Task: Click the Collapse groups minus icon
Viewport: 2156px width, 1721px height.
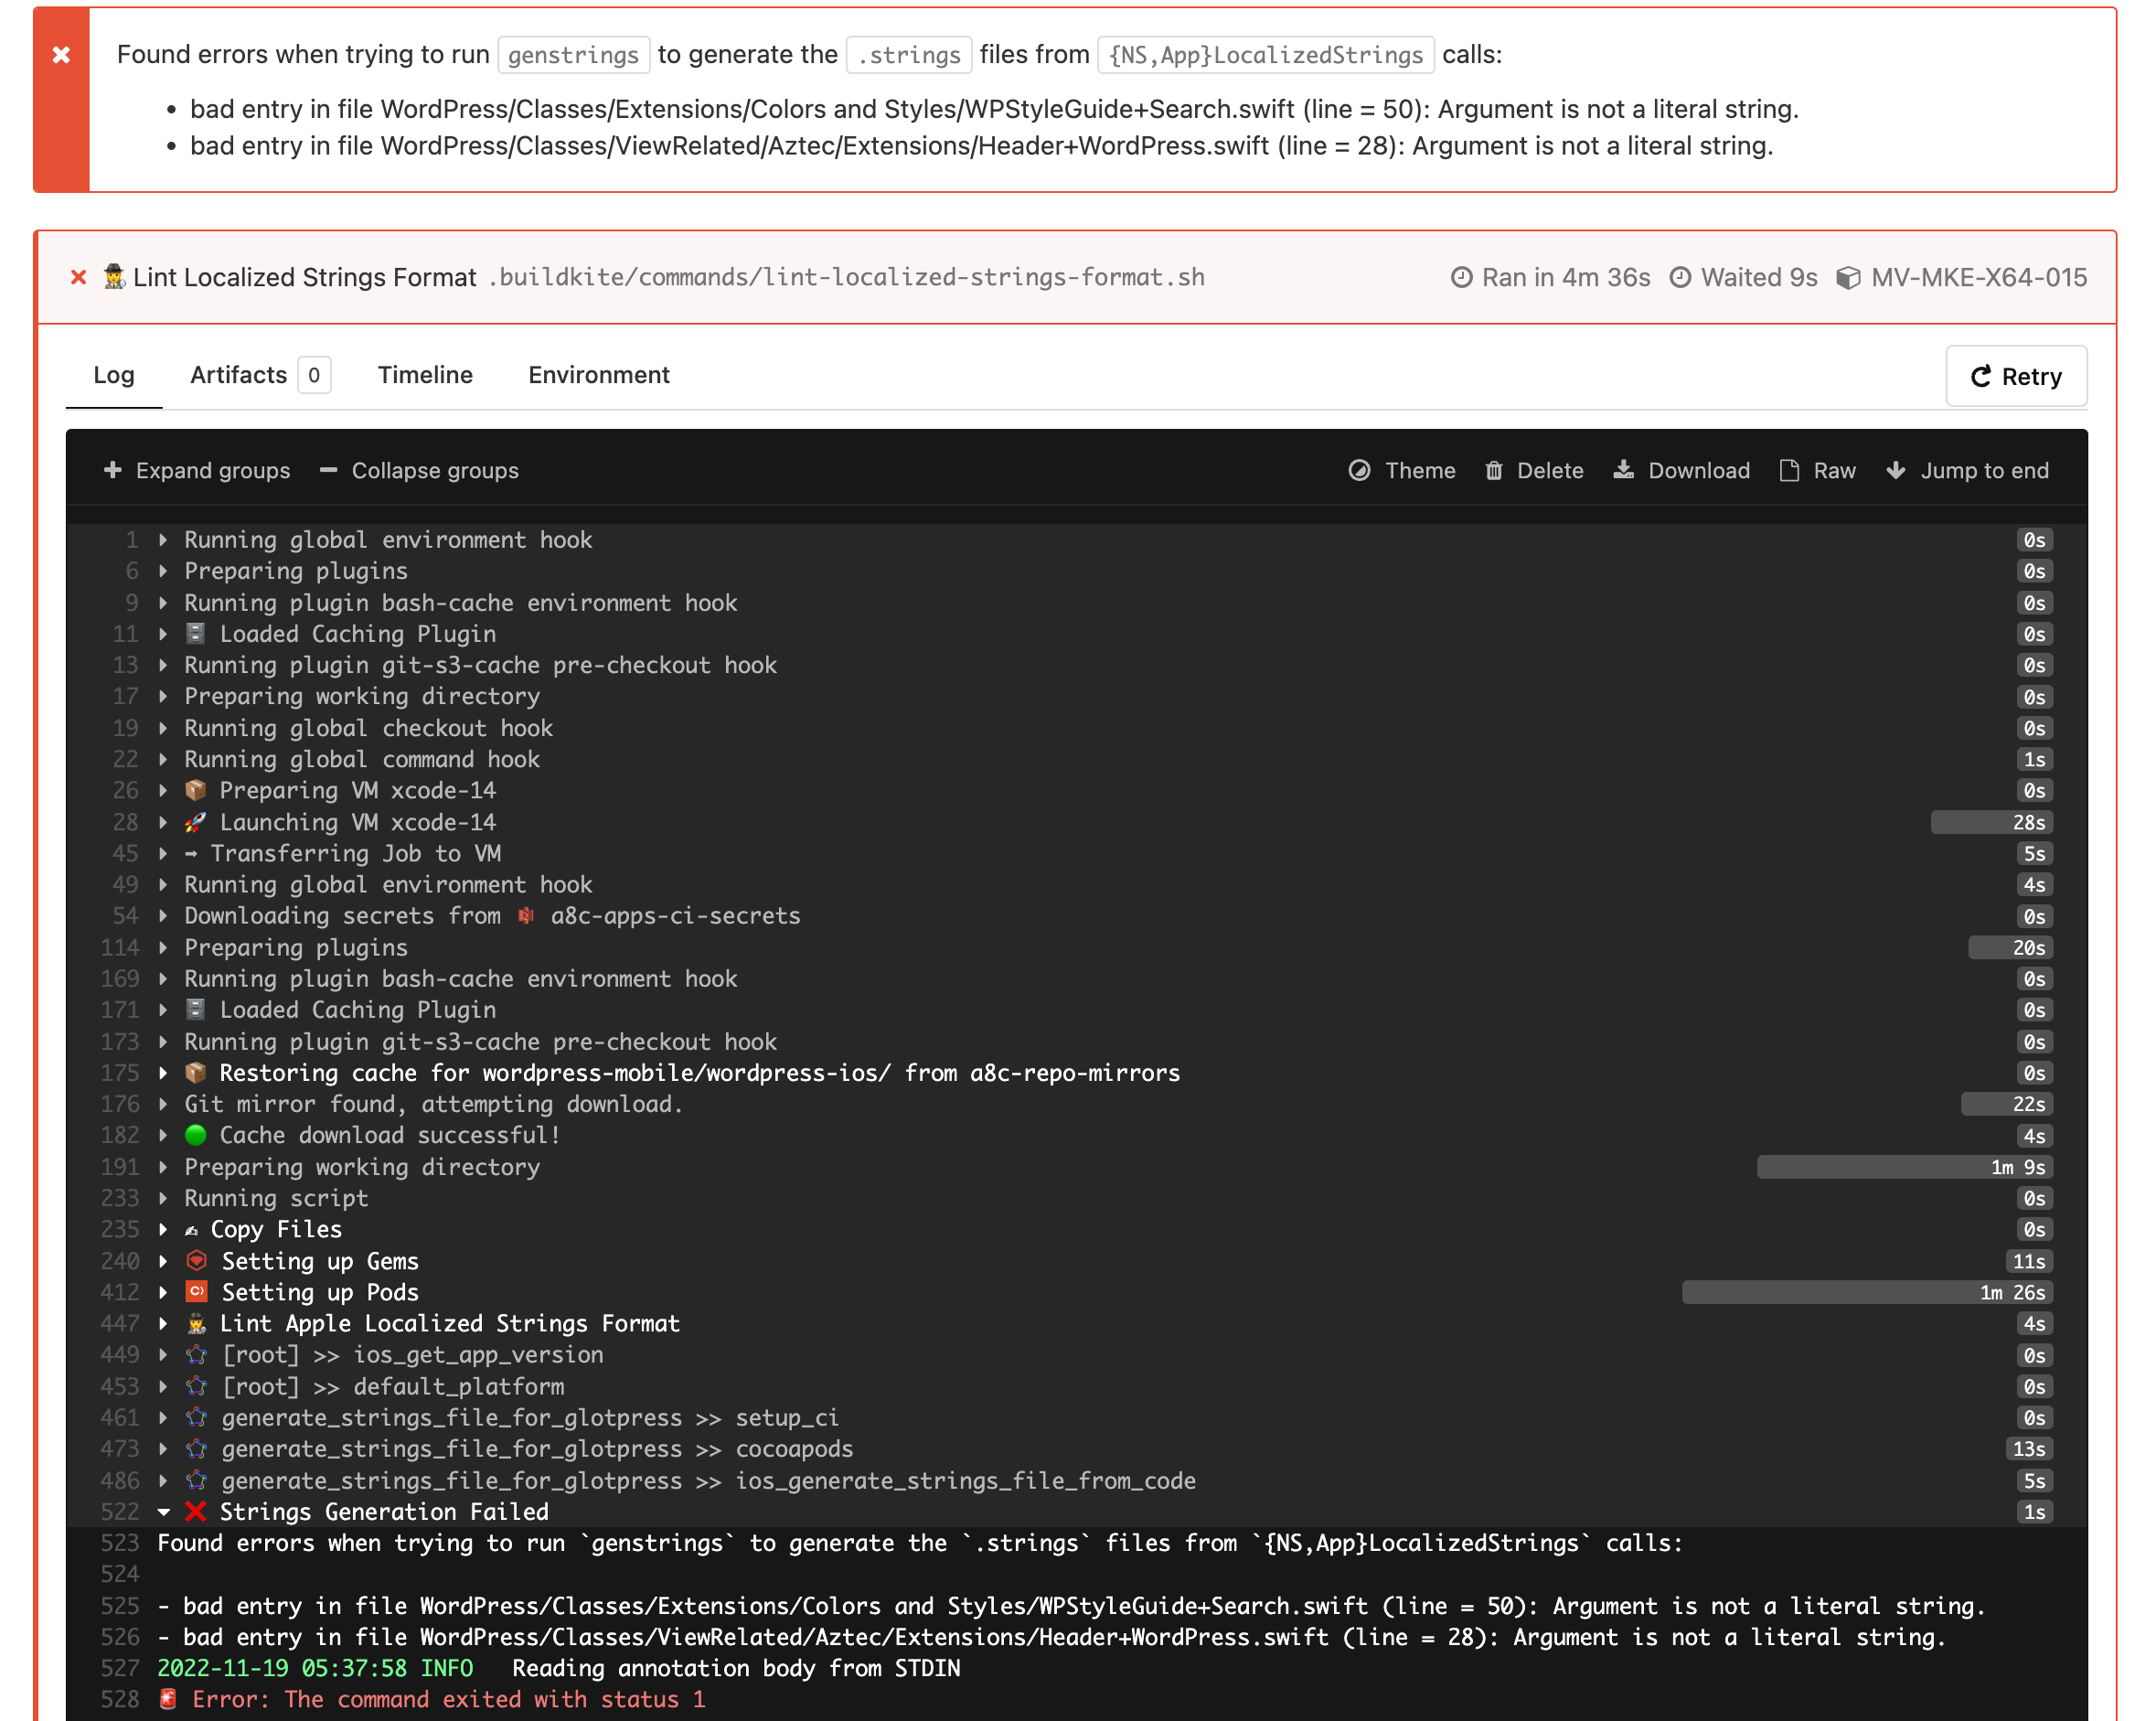Action: click(x=328, y=470)
